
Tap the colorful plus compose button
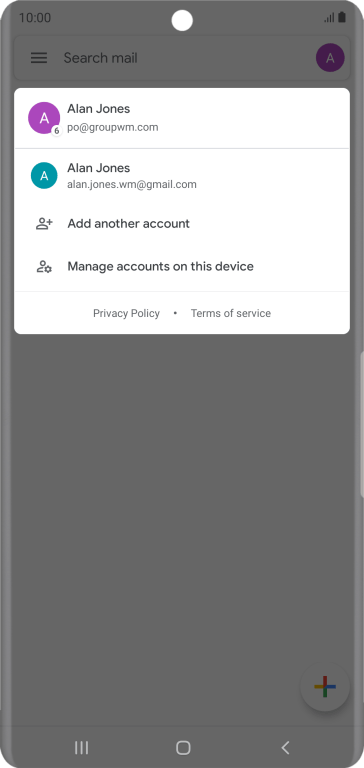[x=325, y=686]
